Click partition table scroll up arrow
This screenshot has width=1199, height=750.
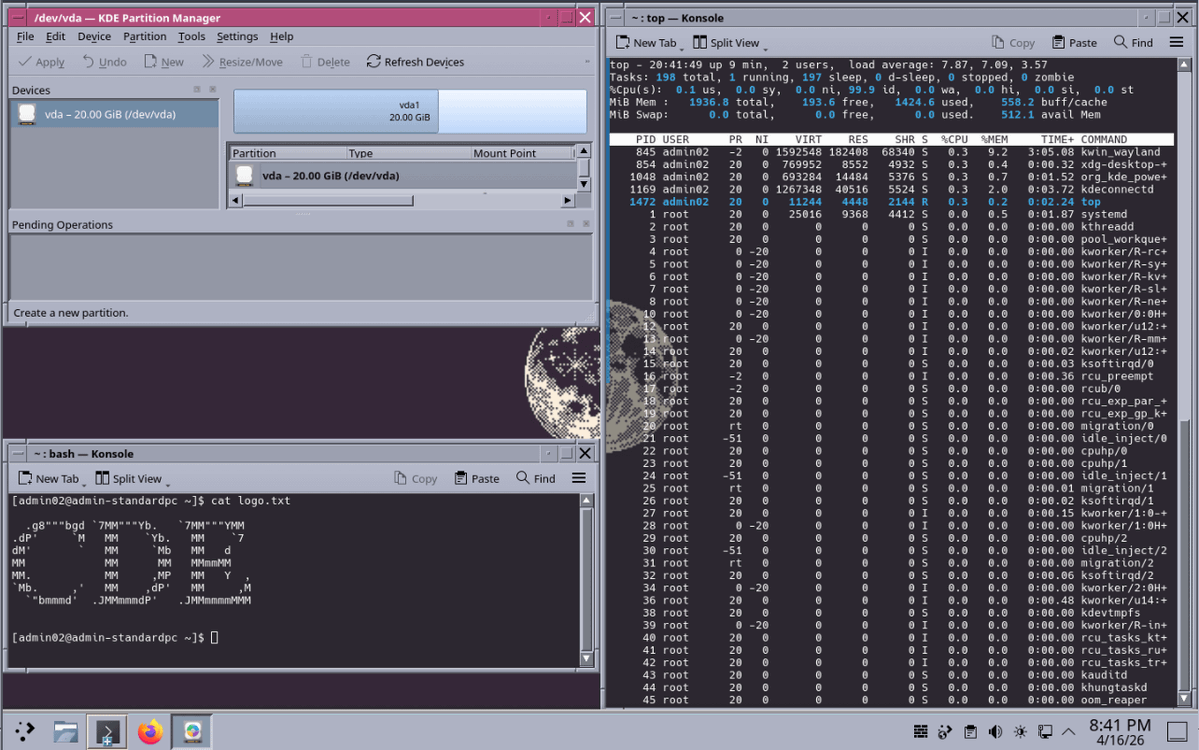pos(583,151)
